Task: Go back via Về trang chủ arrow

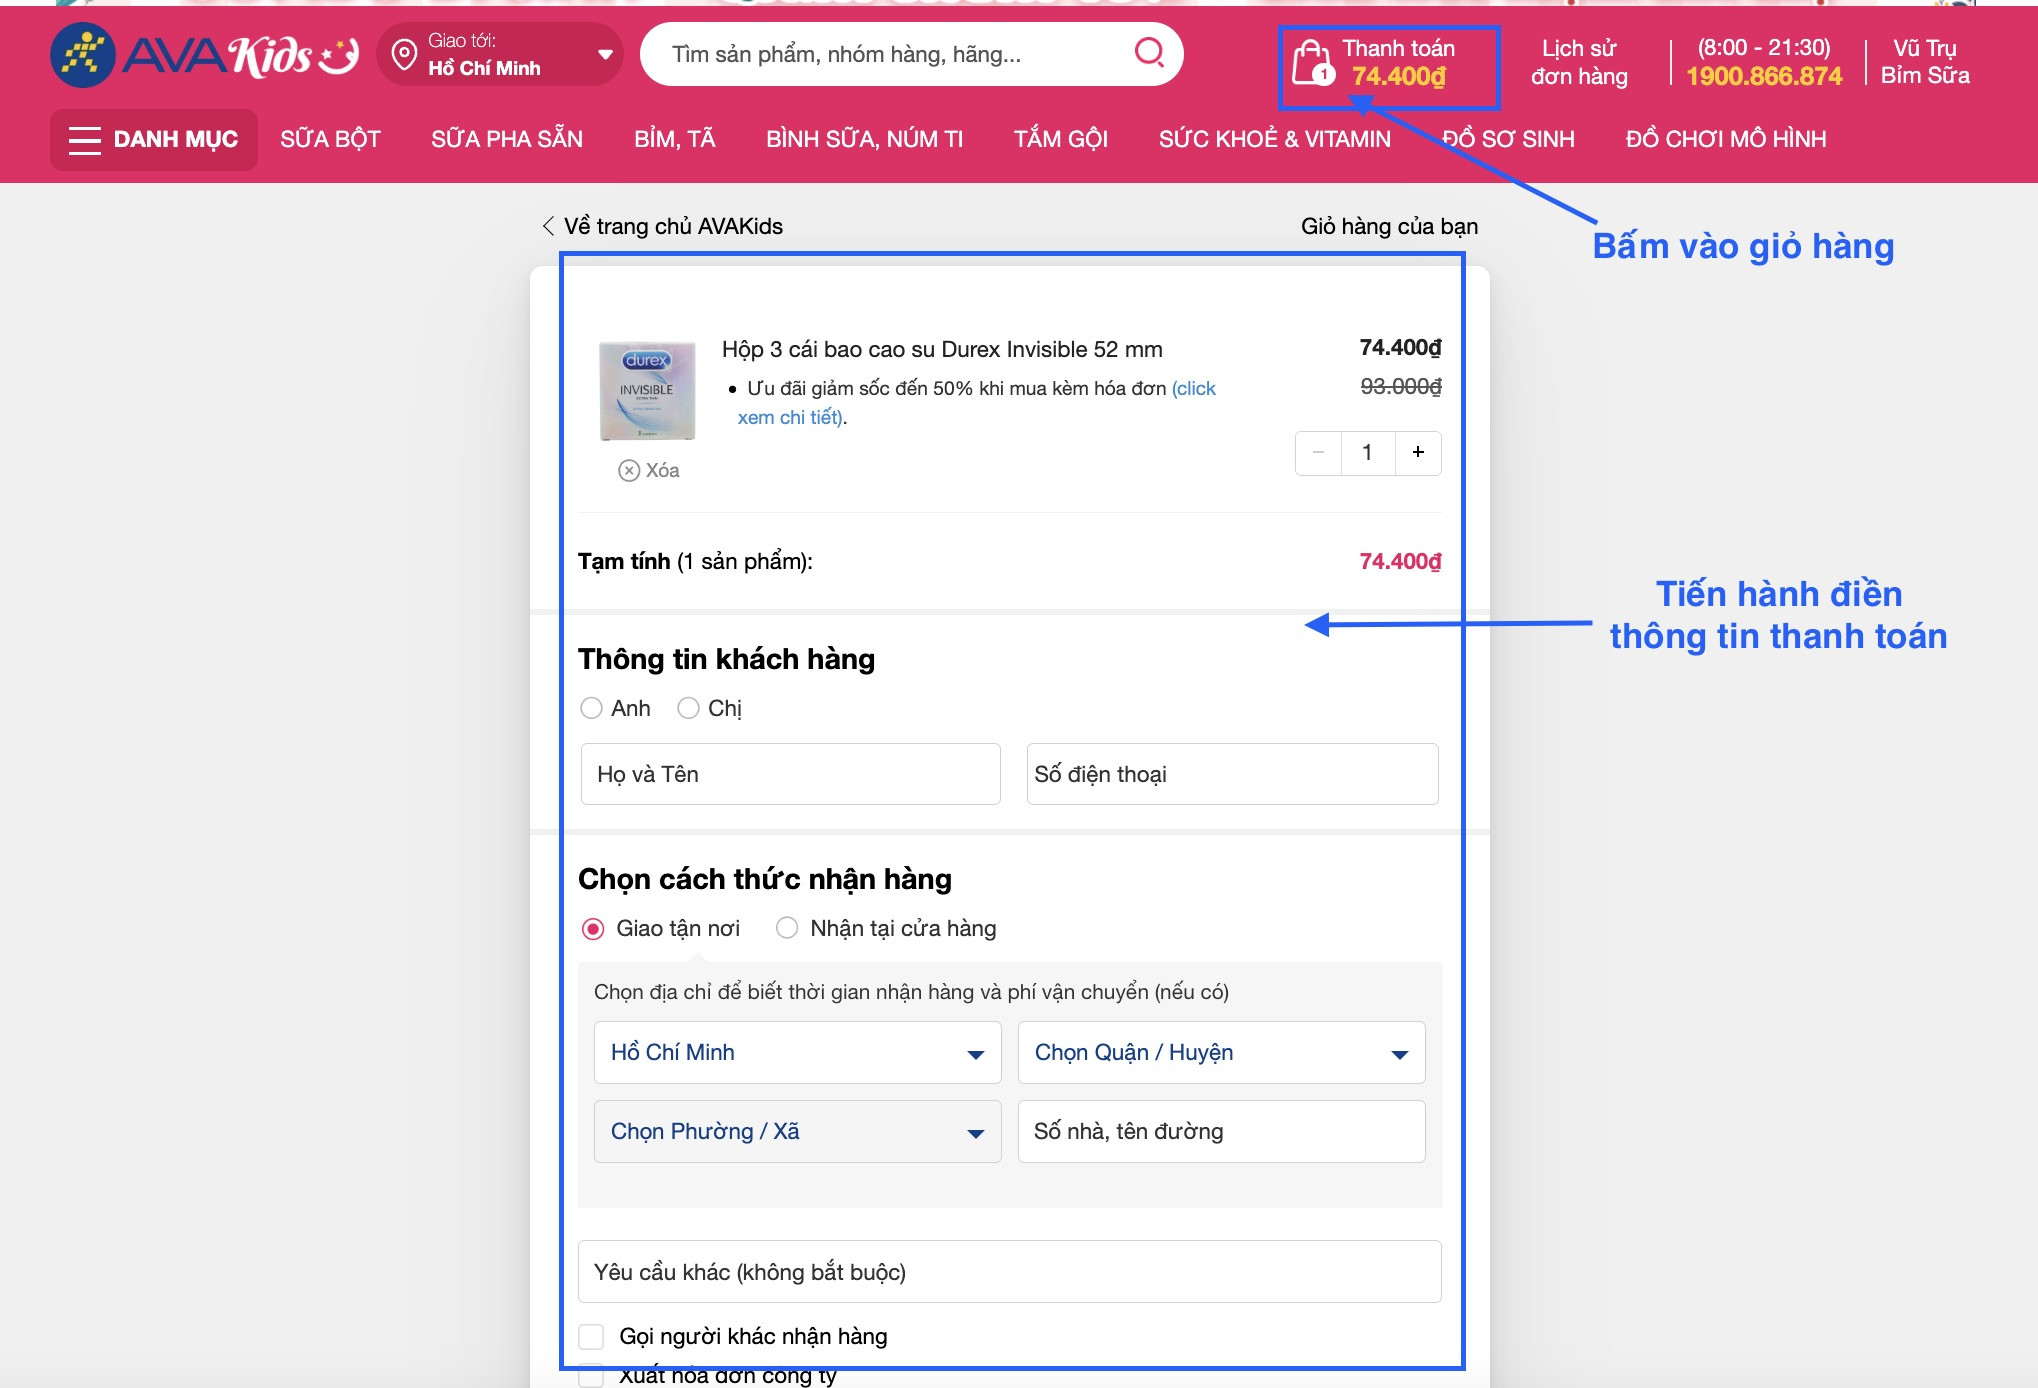Action: 548,227
